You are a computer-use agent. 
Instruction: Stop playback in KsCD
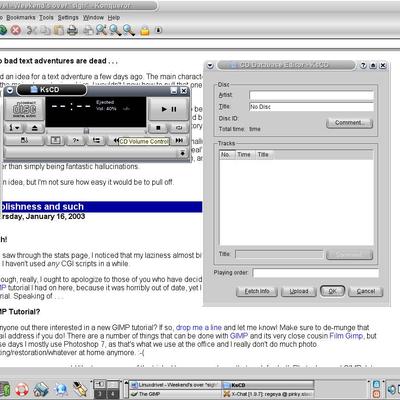158,127
